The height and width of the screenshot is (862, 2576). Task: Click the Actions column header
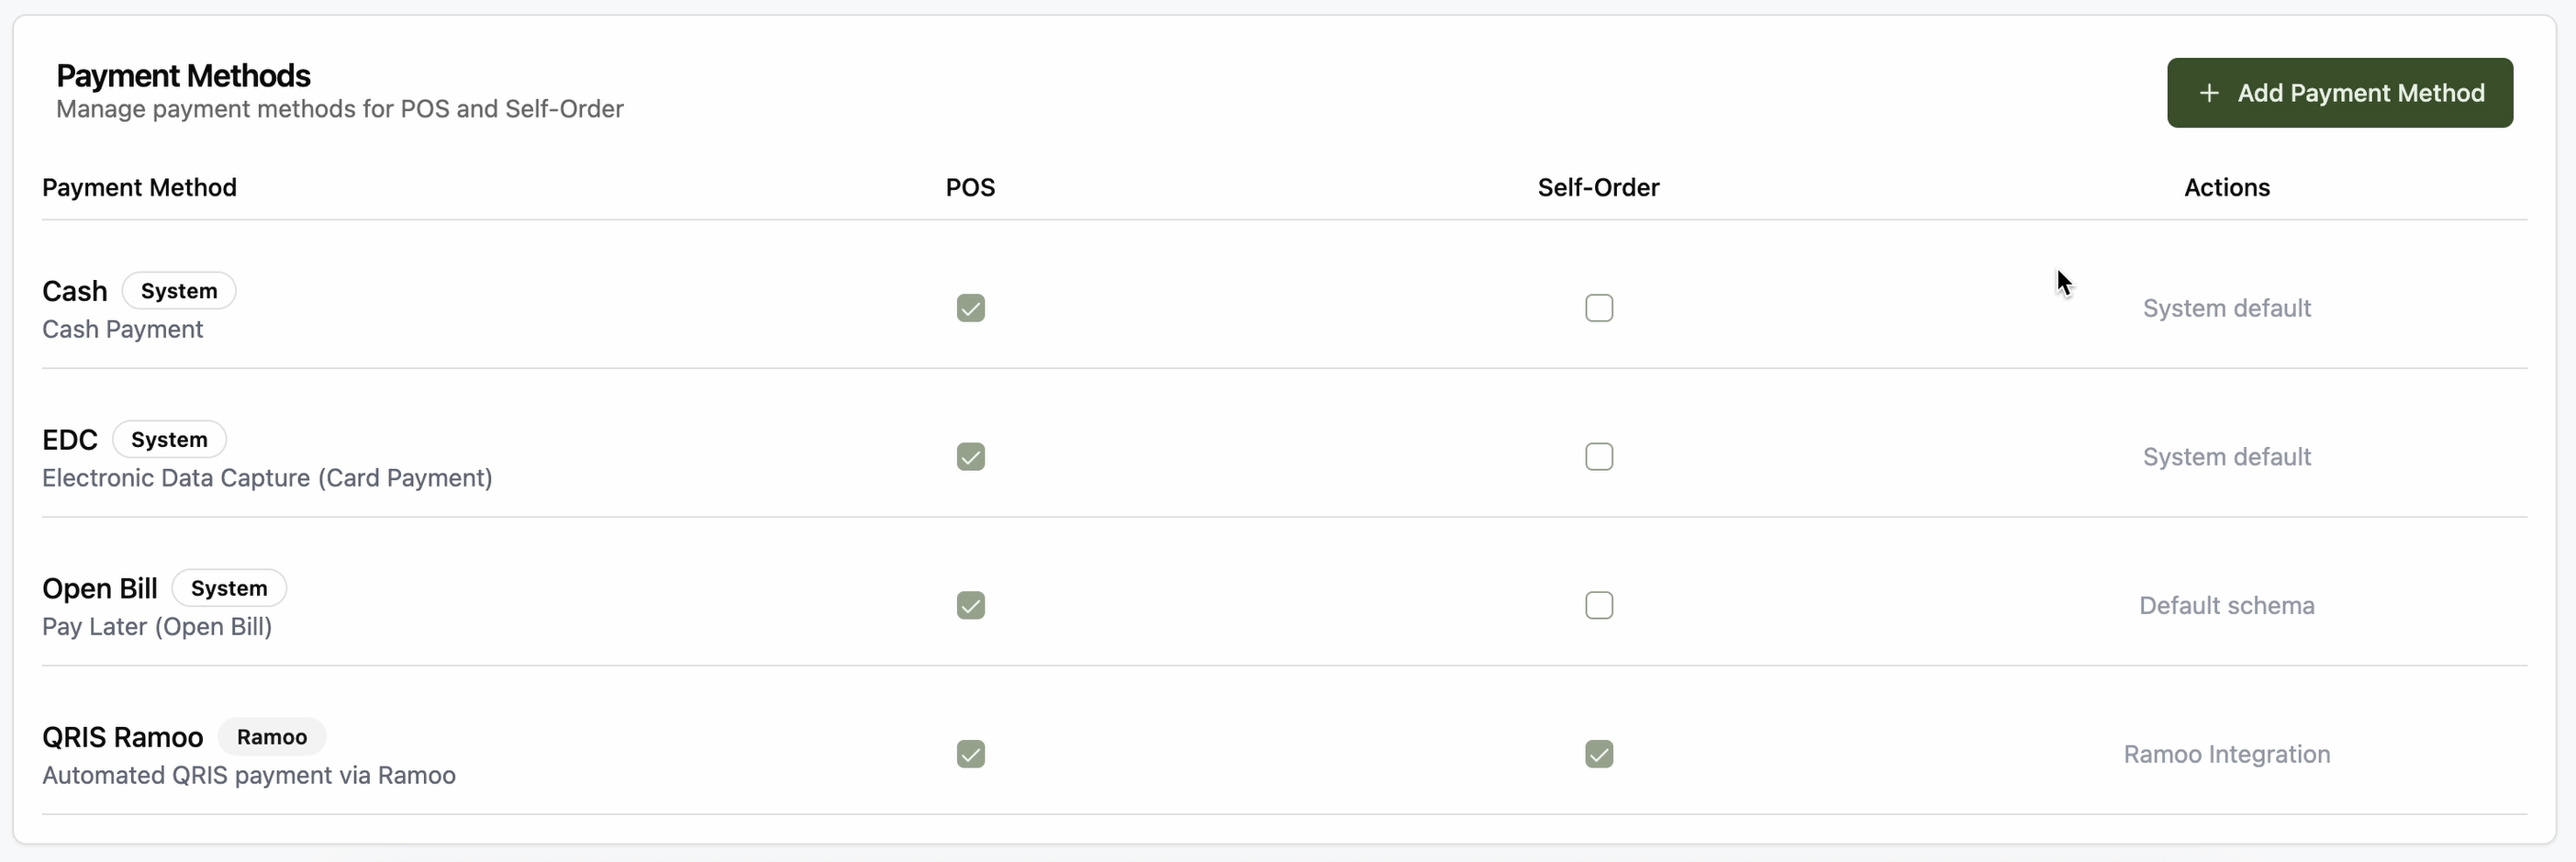tap(2226, 187)
